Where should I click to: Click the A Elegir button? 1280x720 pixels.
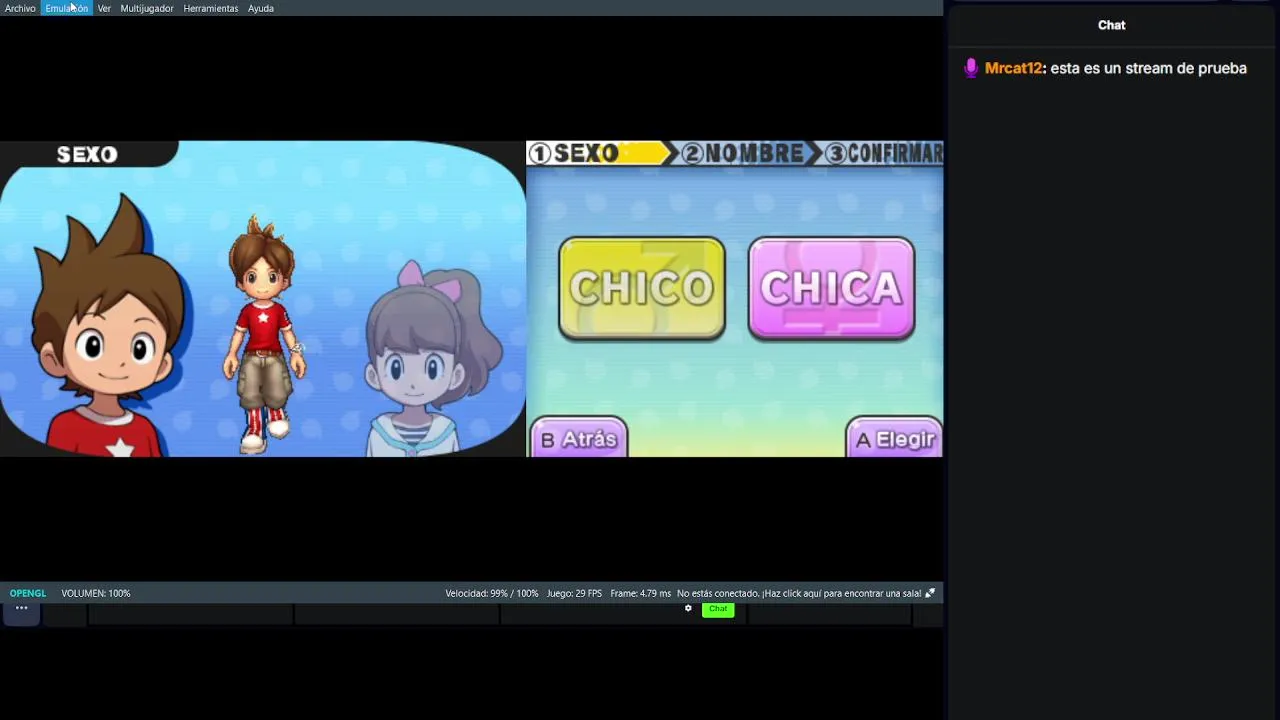coord(894,438)
